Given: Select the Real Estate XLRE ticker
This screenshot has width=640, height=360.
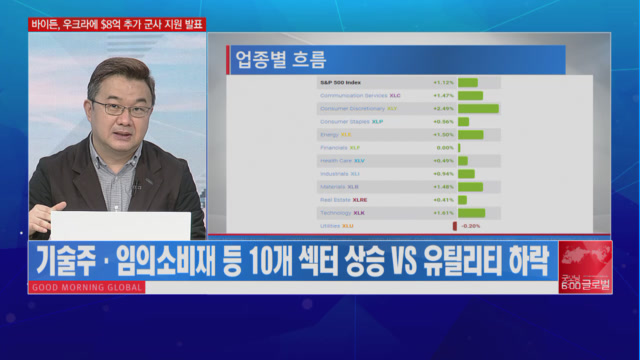Looking at the screenshot, I should pos(360,200).
